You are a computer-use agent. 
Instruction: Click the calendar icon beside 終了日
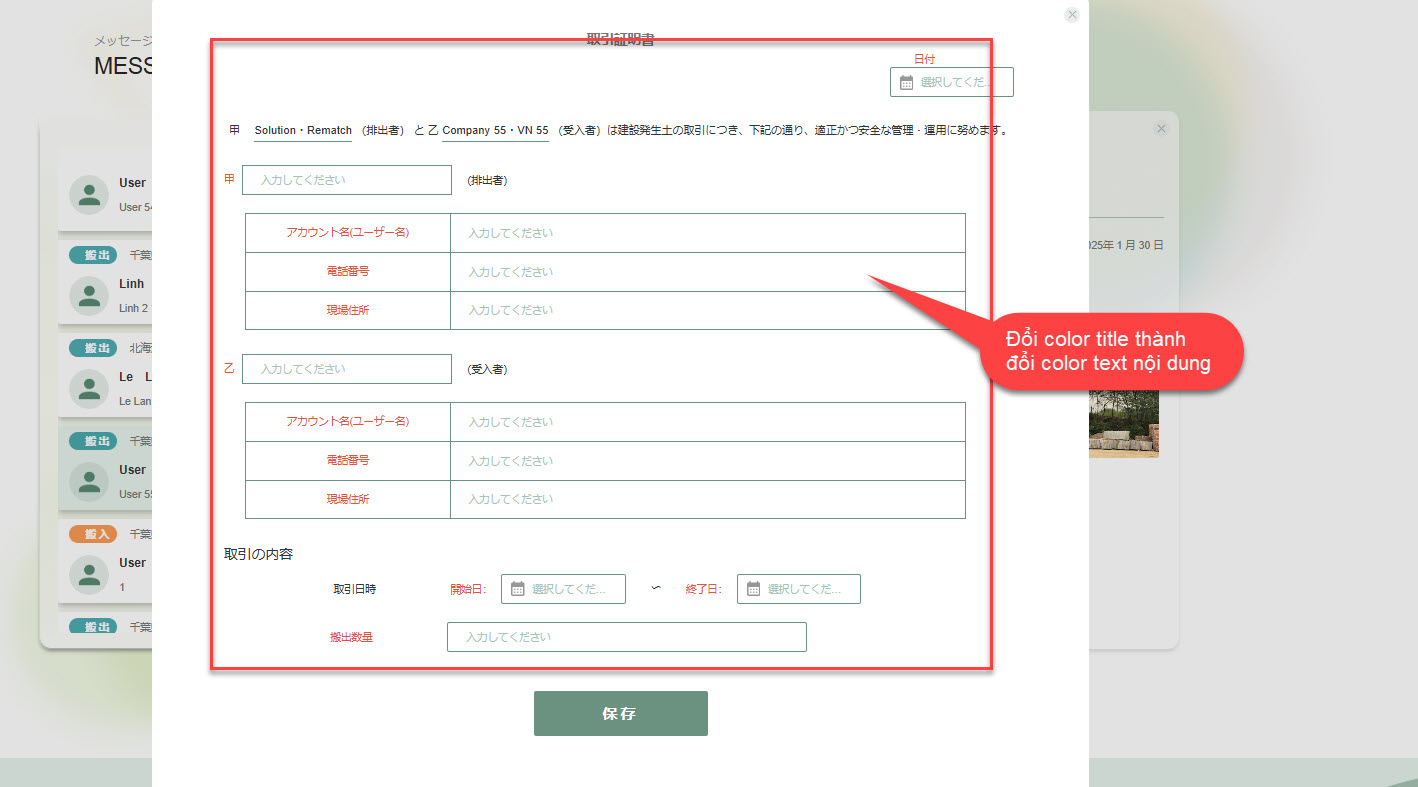[753, 589]
